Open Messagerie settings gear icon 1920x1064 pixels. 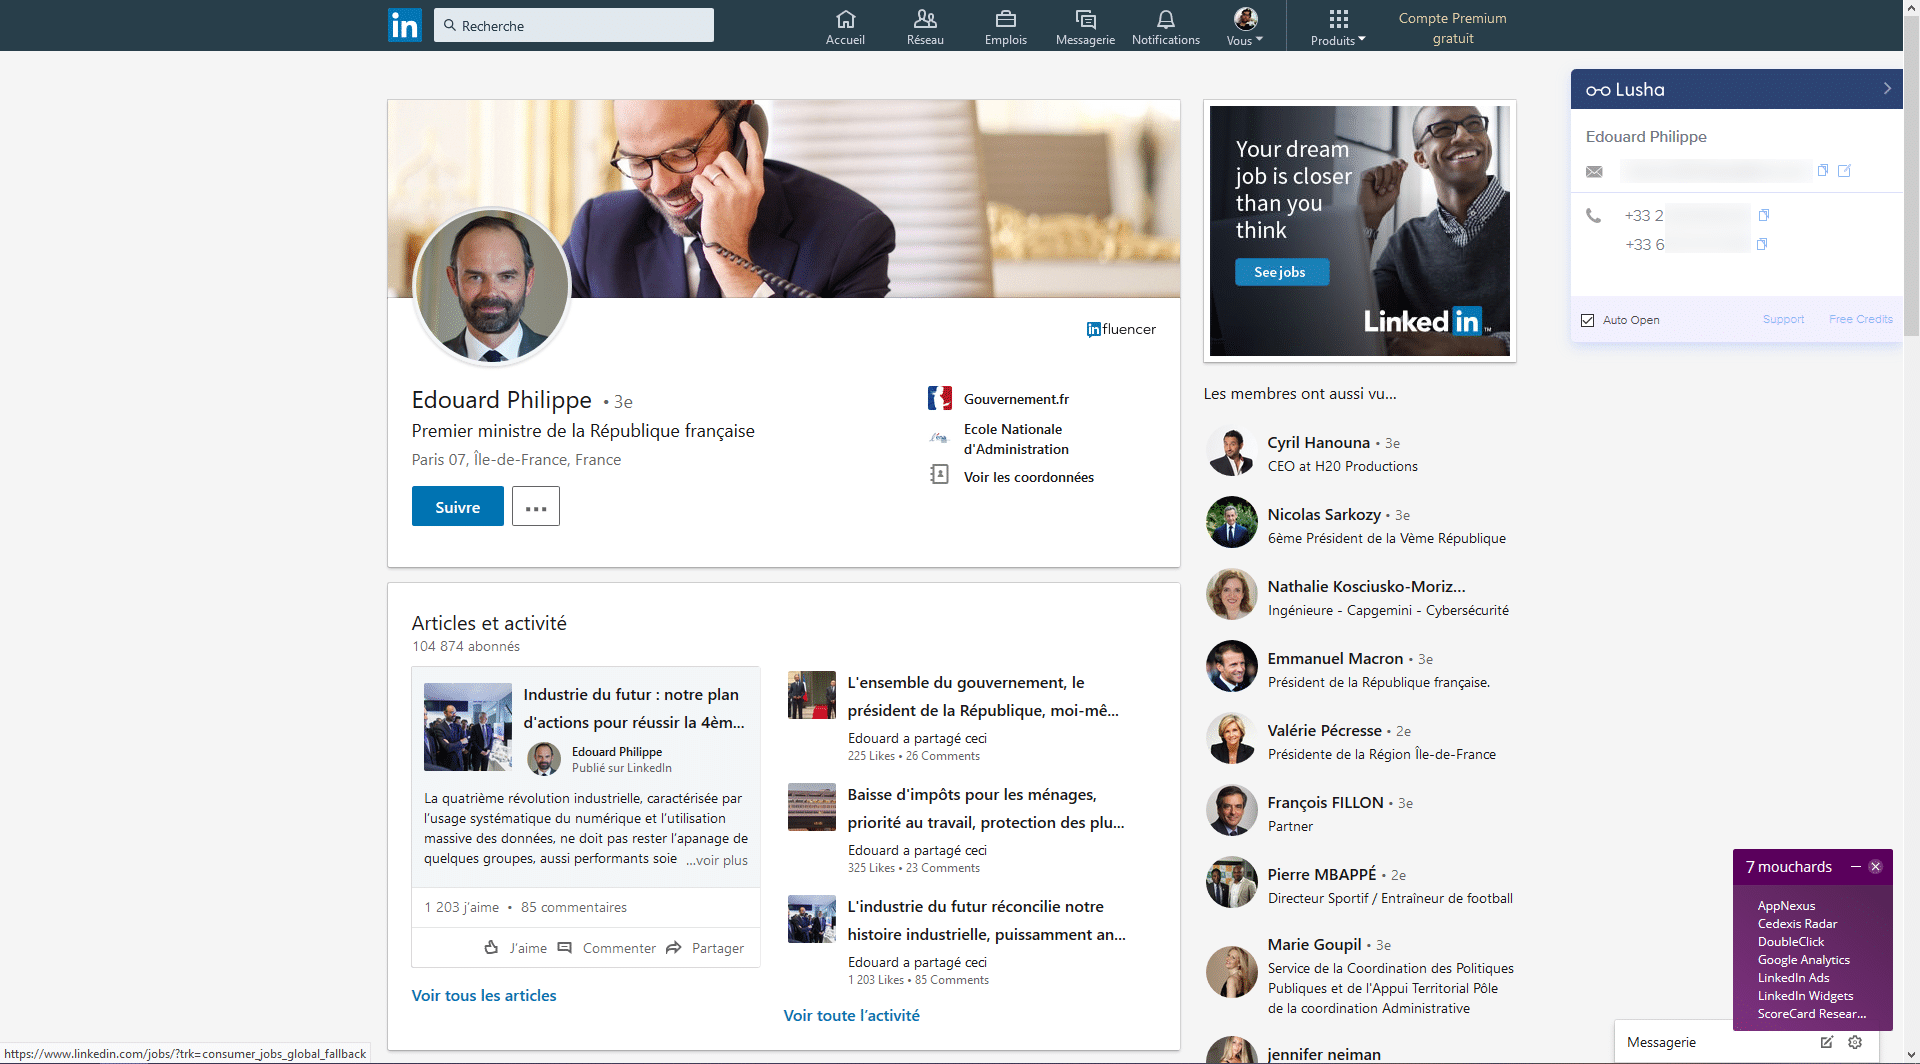tap(1855, 1042)
